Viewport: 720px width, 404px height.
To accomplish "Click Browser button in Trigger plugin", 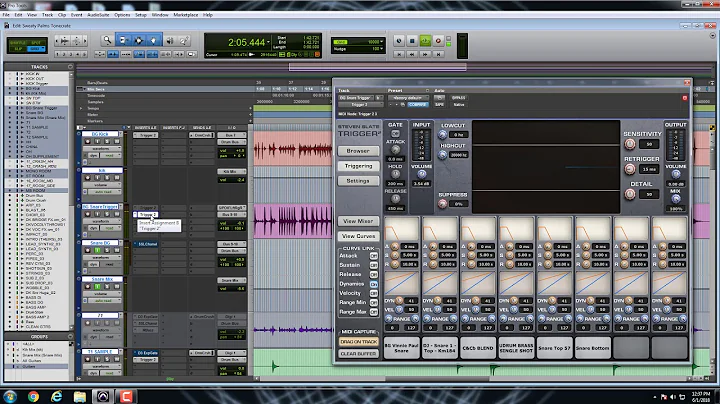I will [358, 151].
